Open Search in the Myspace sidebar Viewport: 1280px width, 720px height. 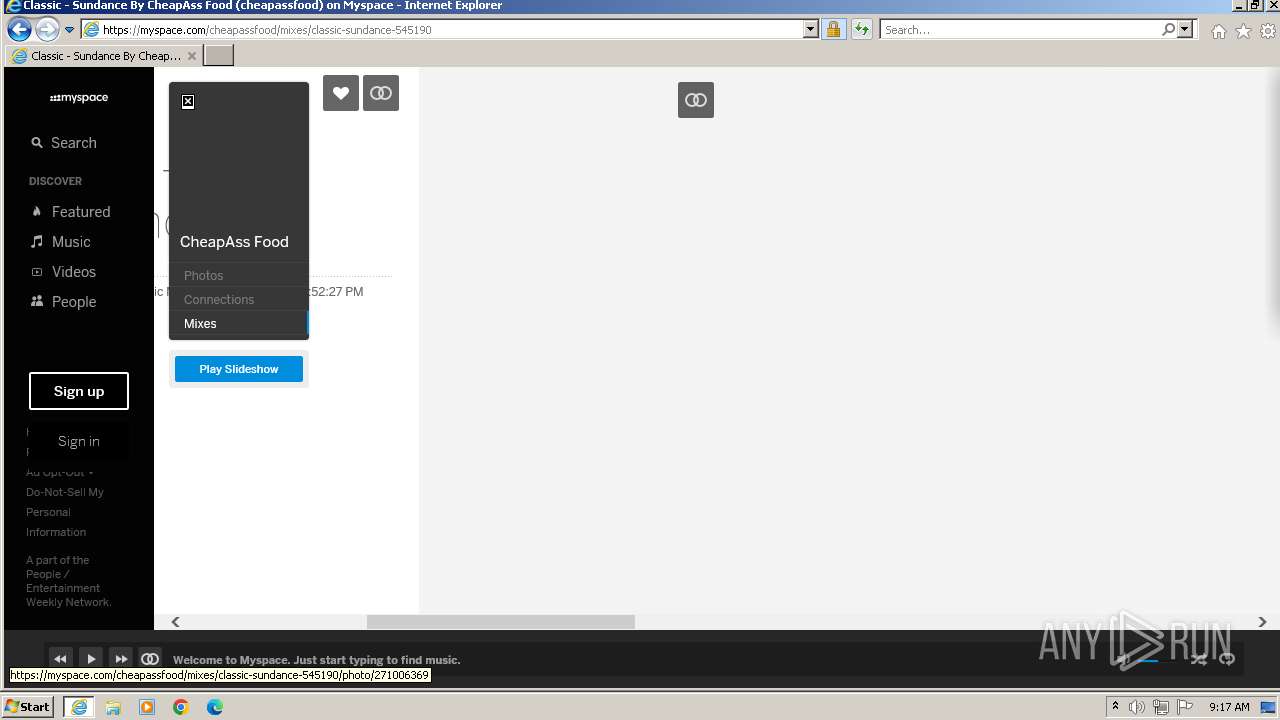(x=64, y=143)
